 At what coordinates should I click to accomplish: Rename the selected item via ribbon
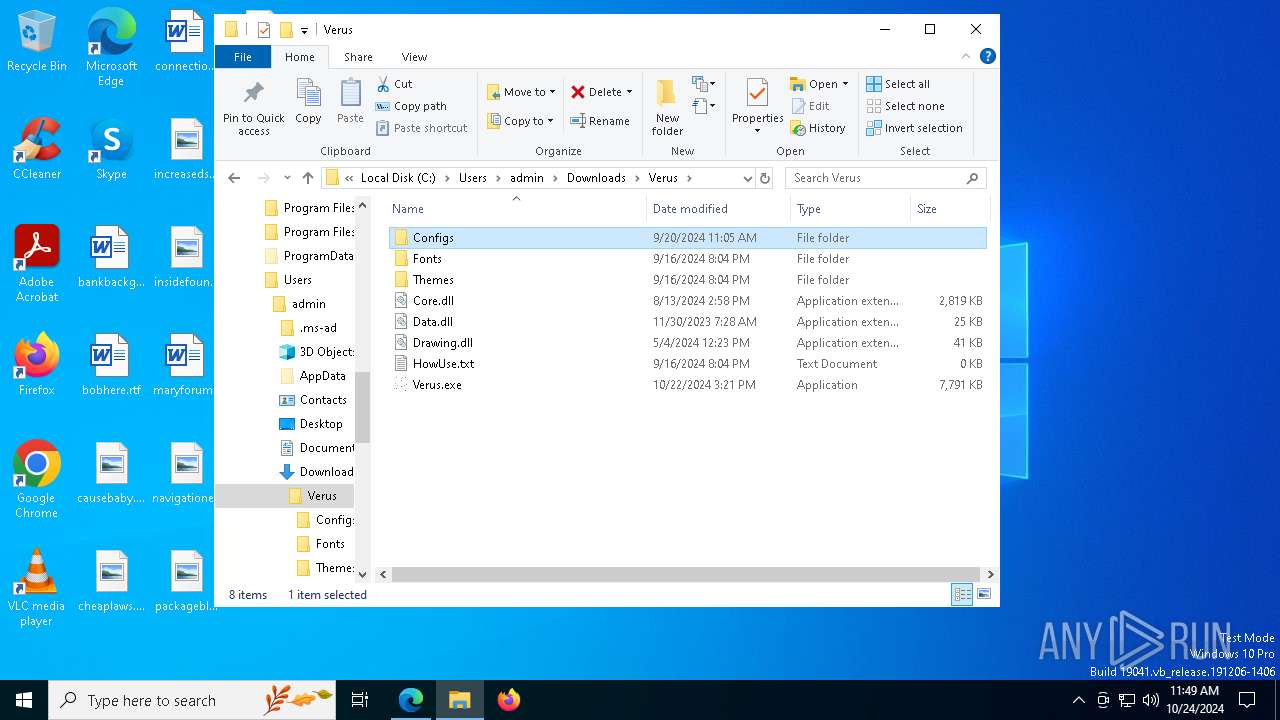coord(600,121)
